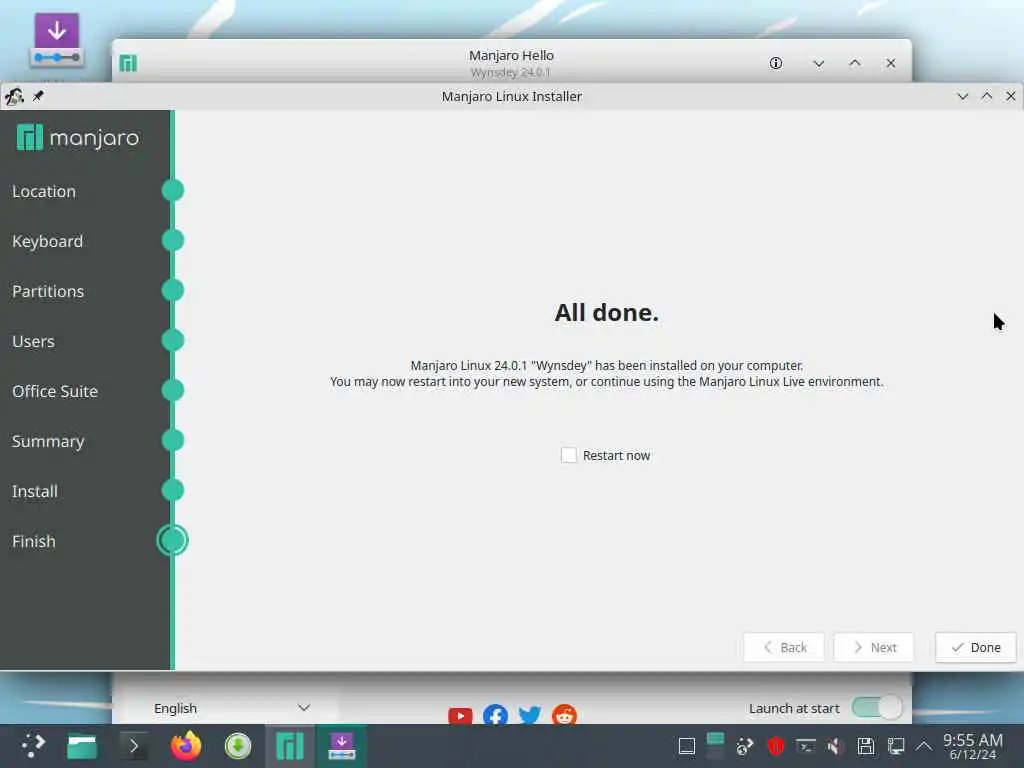Select the Users step in sidebar
Viewport: 1024px width, 768px height.
(33, 341)
